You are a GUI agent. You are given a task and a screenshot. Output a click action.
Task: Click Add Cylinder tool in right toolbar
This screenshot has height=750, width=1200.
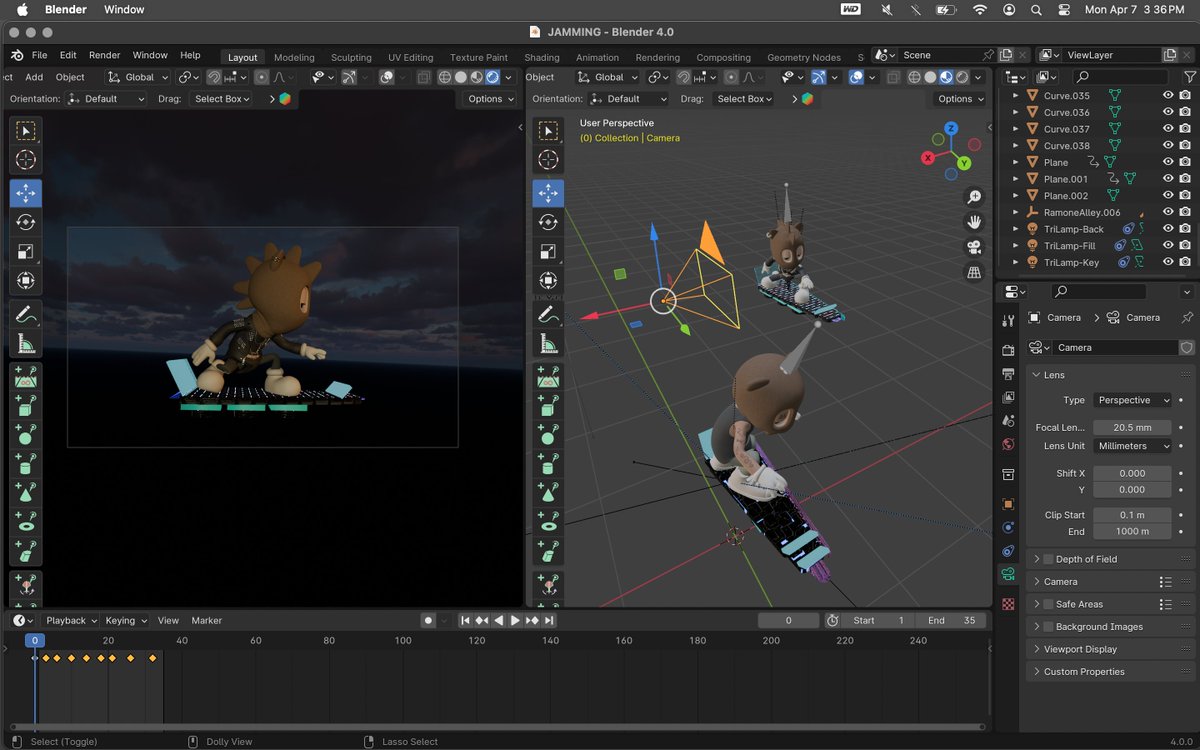coord(548,465)
